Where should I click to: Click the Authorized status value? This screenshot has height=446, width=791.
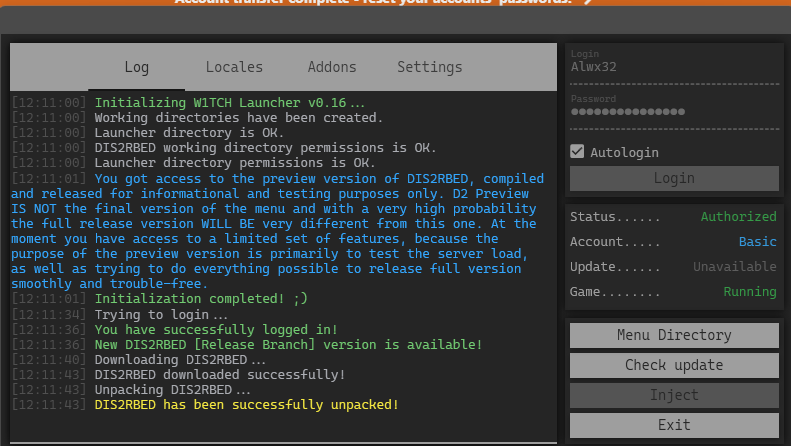click(739, 216)
